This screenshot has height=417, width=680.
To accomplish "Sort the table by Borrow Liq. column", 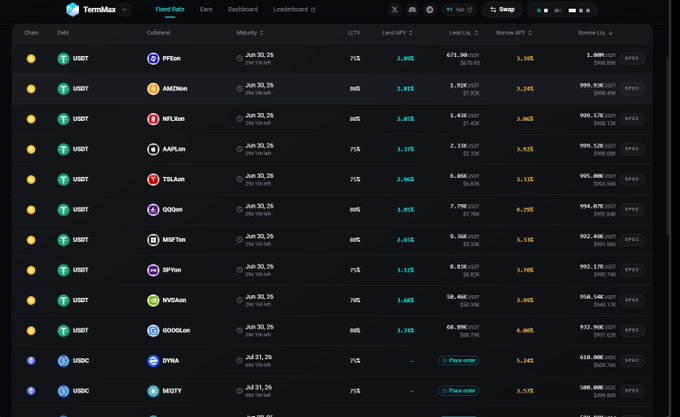I will [x=595, y=33].
